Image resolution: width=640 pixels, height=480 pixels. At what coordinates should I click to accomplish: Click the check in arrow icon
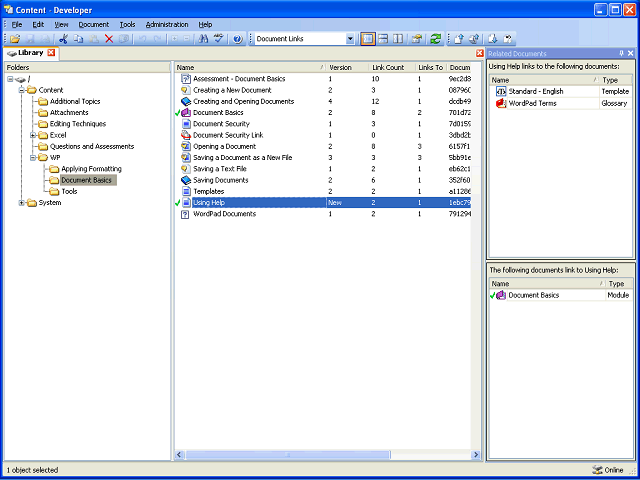(x=459, y=39)
